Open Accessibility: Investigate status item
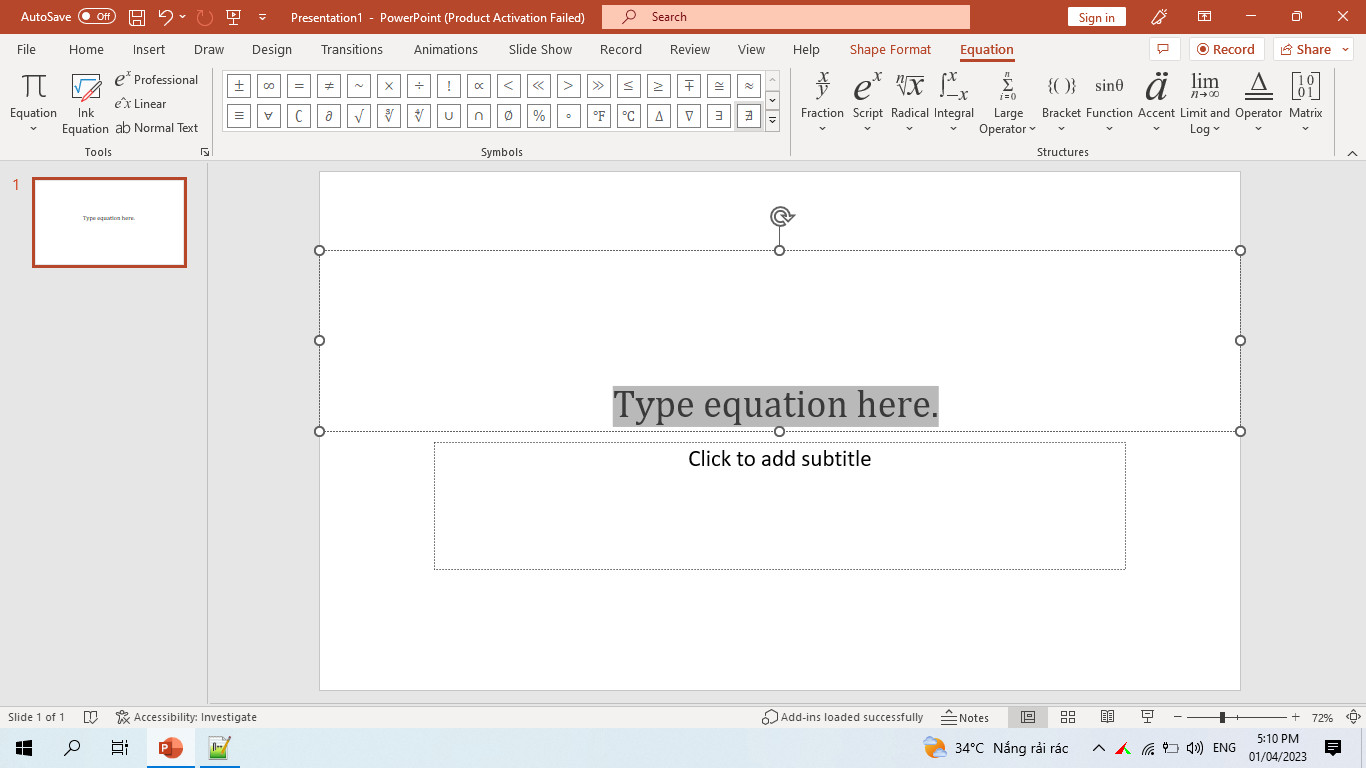 pyautogui.click(x=187, y=717)
